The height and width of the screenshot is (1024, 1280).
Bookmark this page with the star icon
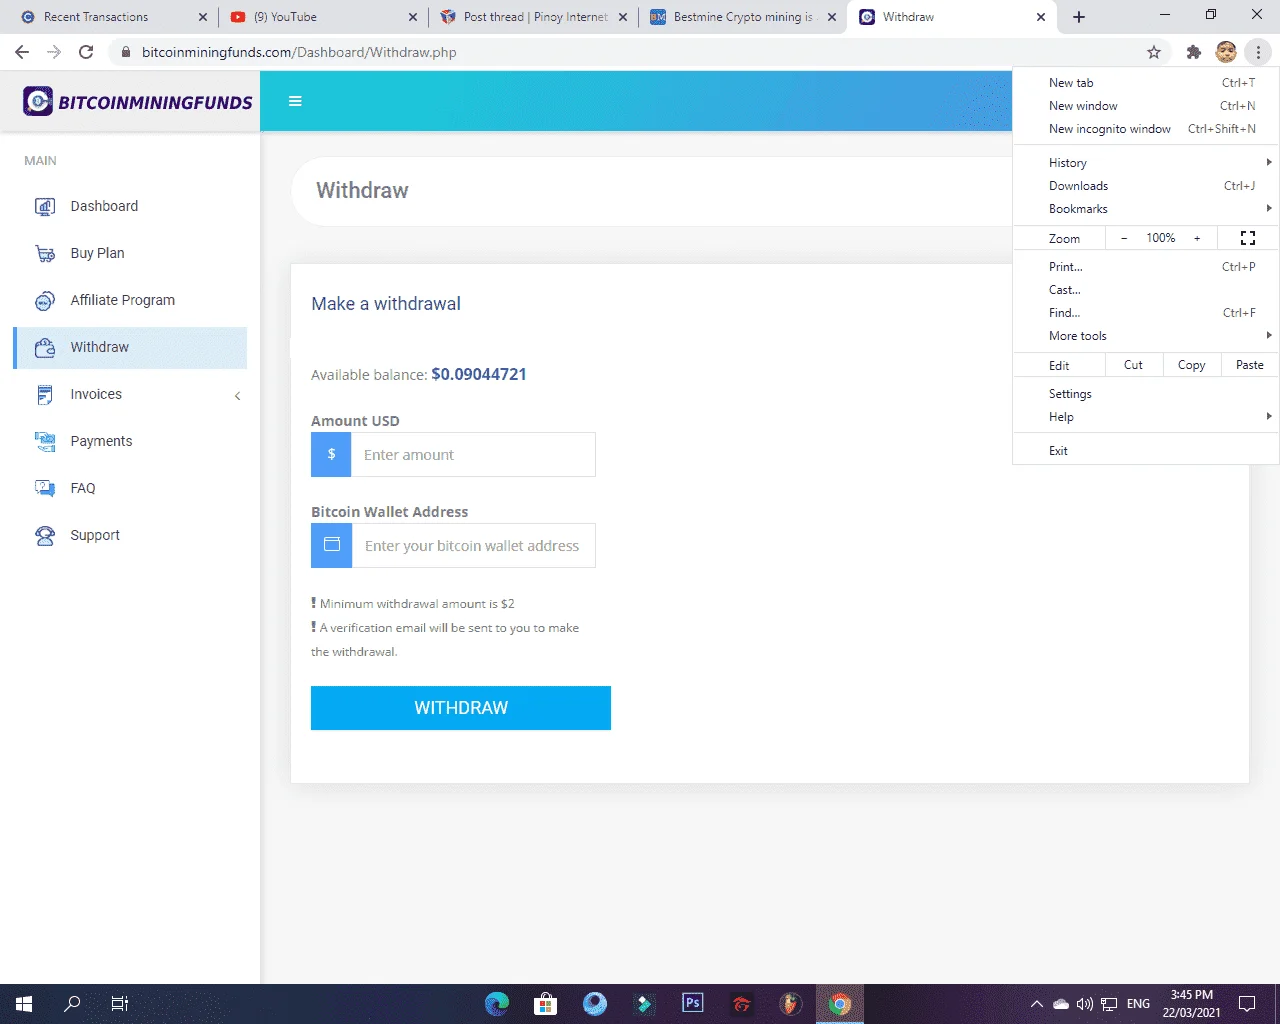tap(1154, 52)
